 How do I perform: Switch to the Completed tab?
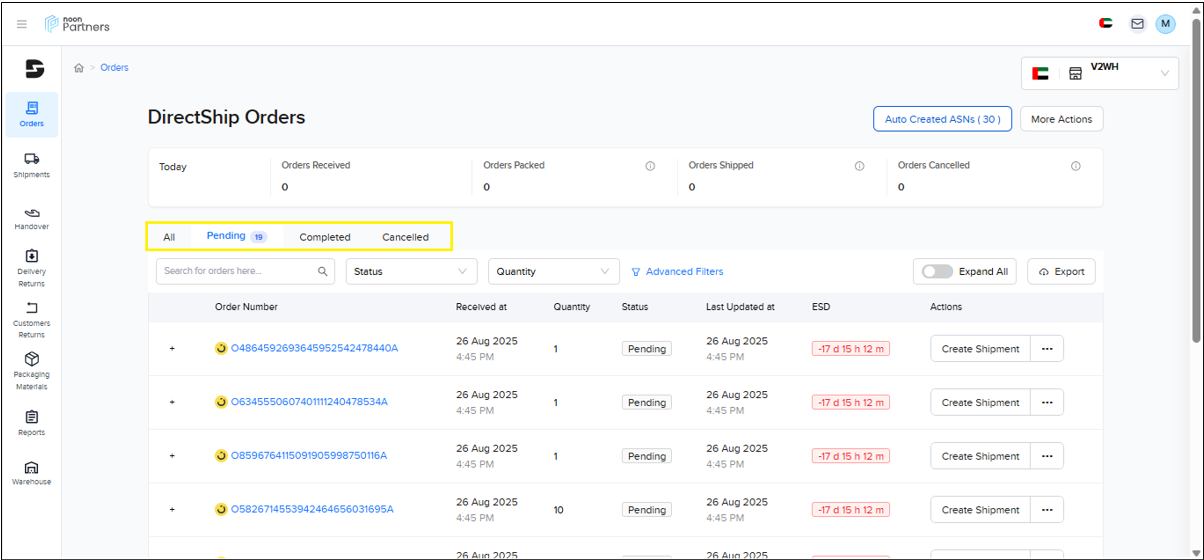[x=325, y=237]
